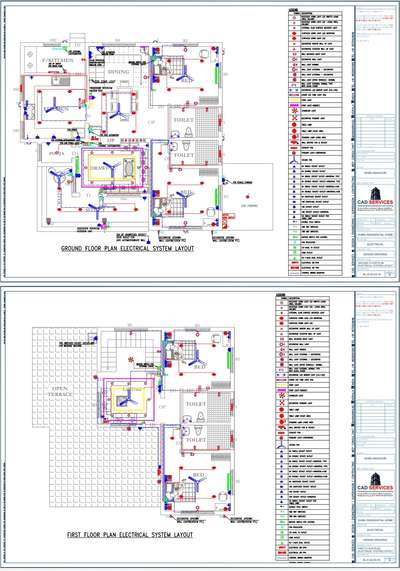Click yellow swatch in first floor legend
The image size is (400, 571).
coord(281,385)
